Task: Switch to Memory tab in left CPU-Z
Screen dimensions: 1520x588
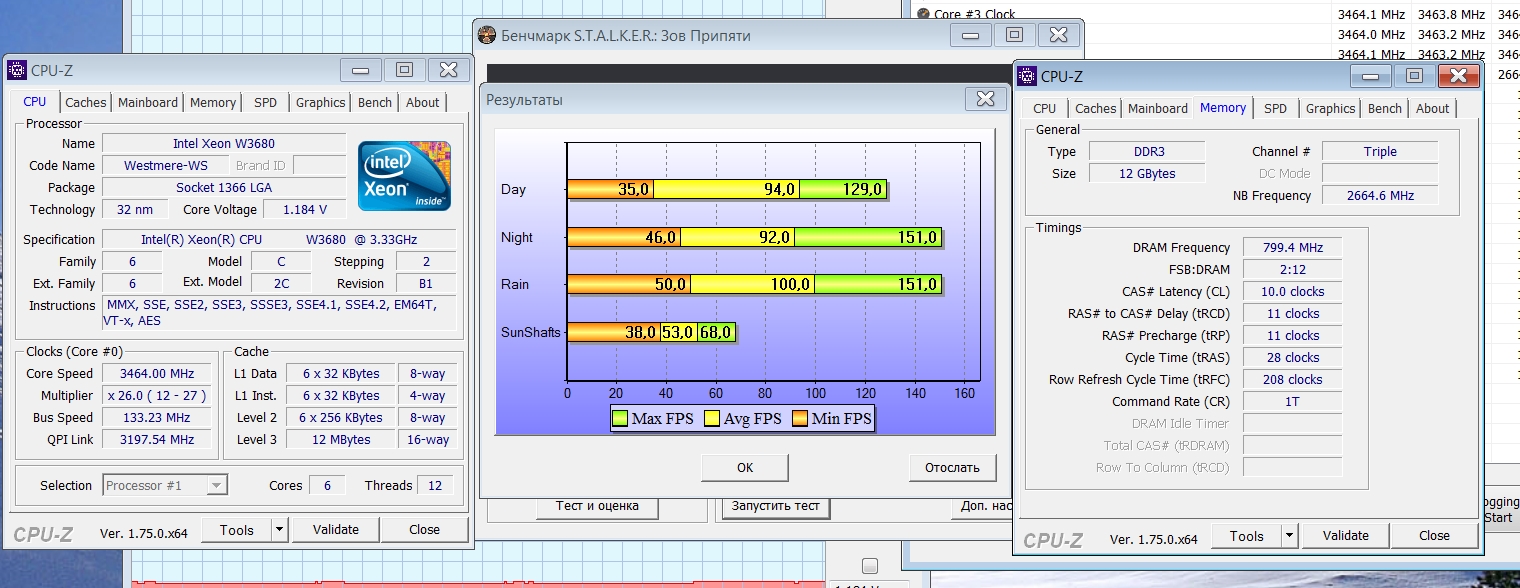Action: click(213, 102)
